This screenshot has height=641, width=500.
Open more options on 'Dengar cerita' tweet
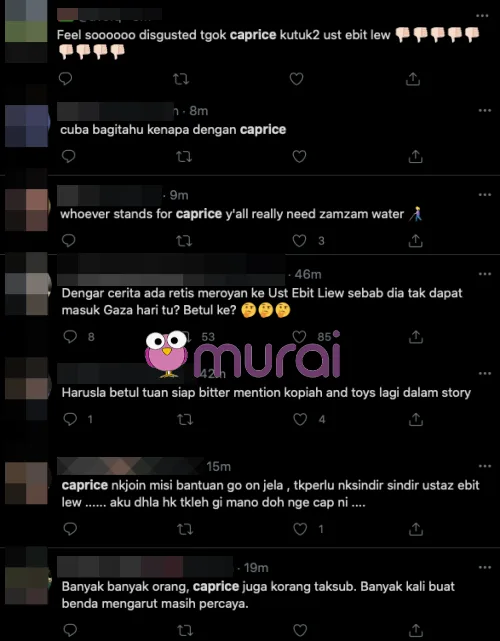484,274
